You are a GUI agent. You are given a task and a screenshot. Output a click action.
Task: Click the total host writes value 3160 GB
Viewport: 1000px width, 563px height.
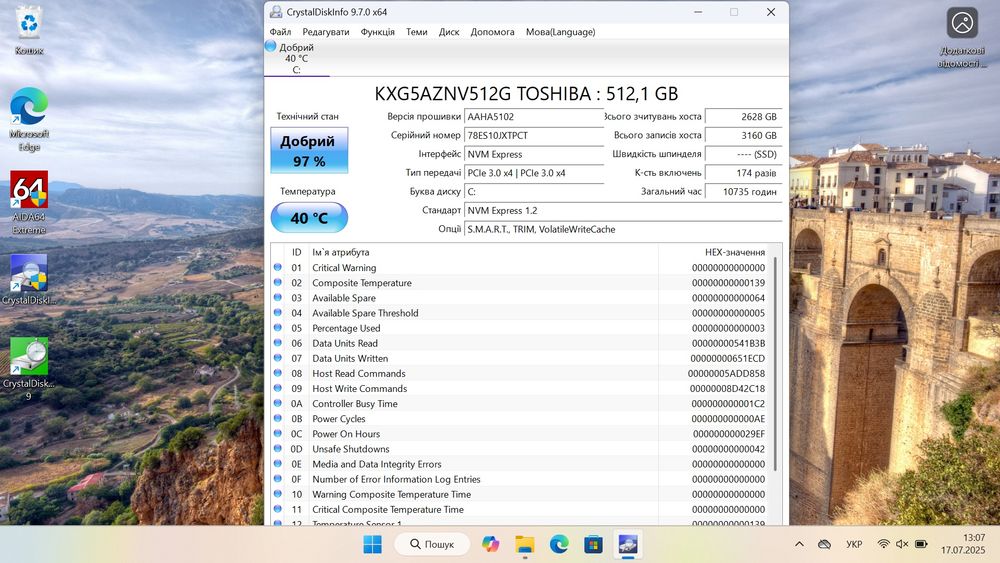click(744, 135)
